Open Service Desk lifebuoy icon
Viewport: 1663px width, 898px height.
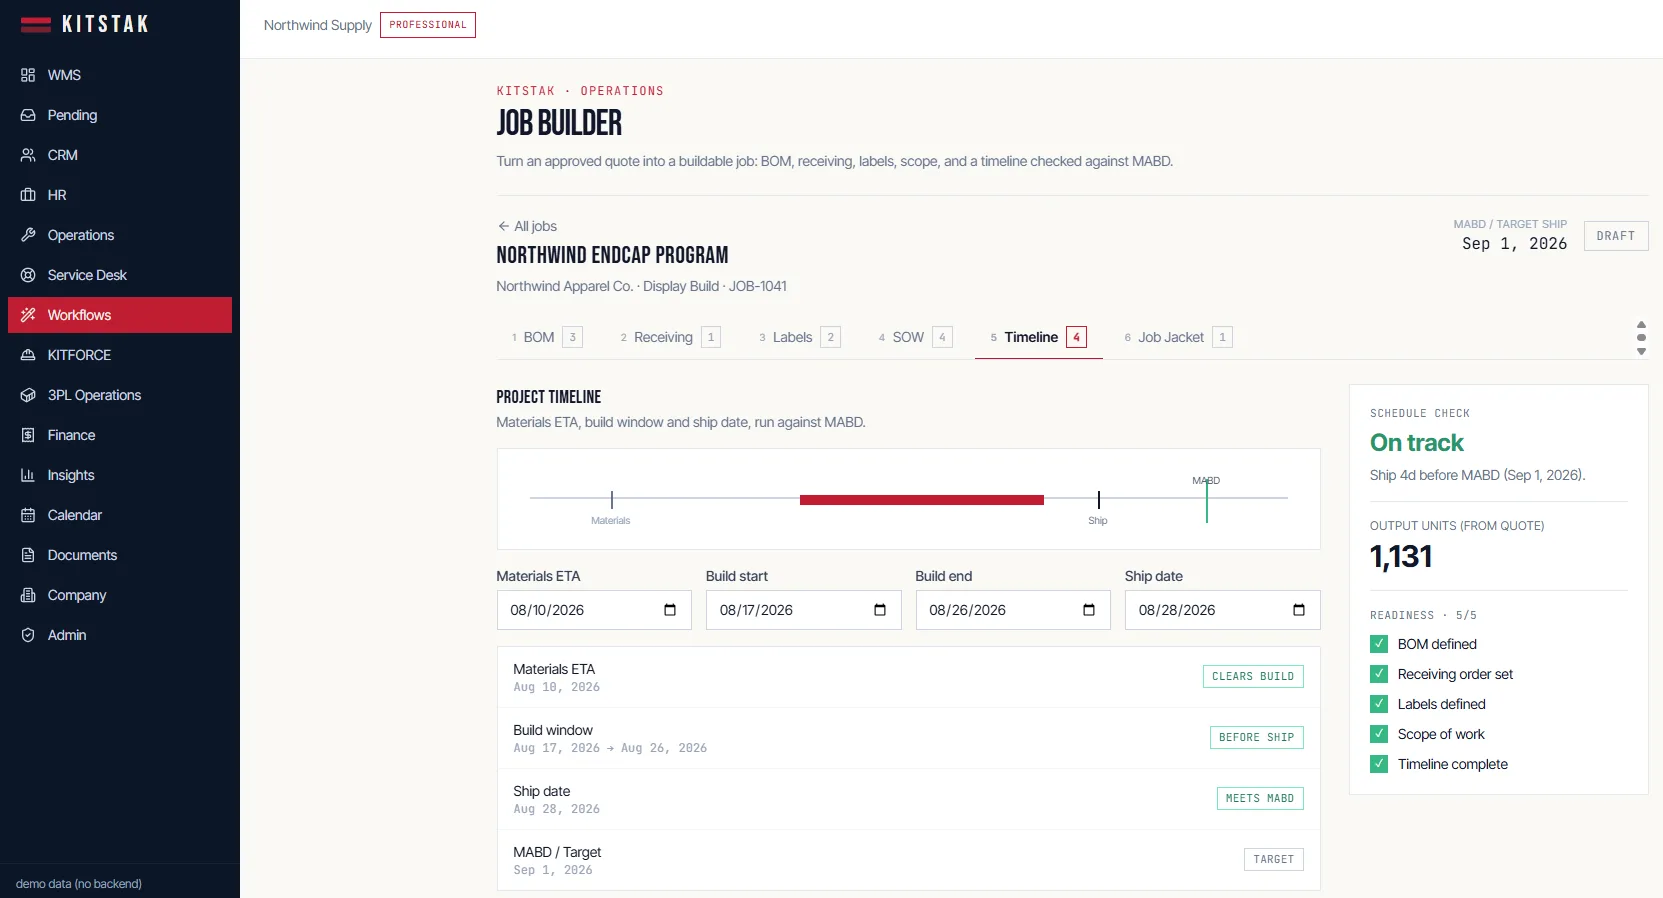28,275
